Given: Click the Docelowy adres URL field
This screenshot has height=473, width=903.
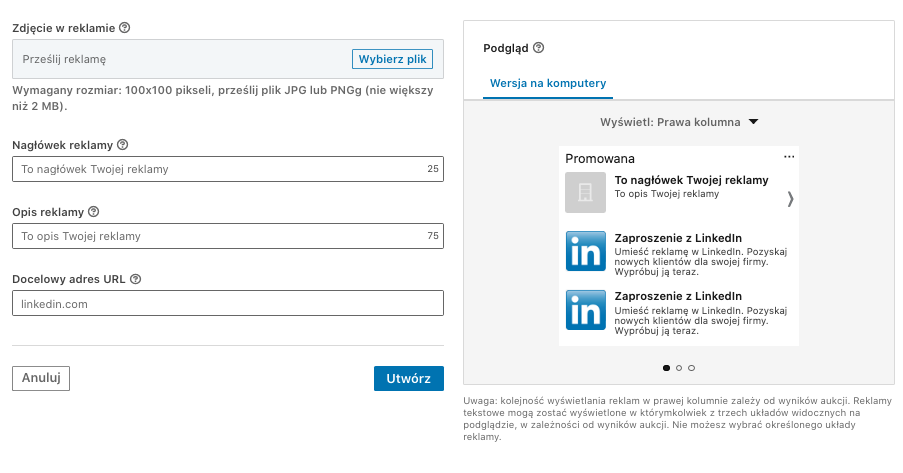Looking at the screenshot, I should coord(227,303).
